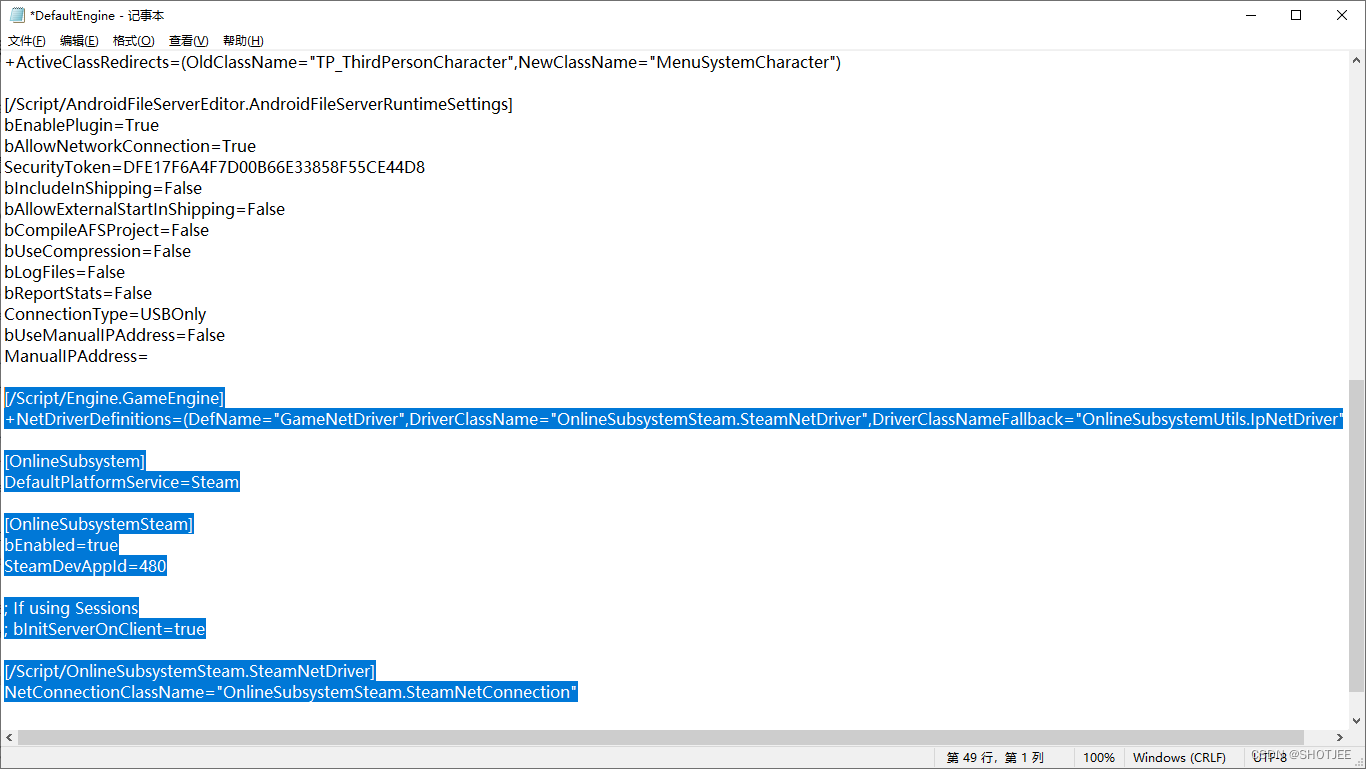Viewport: 1366px width, 769px height.
Task: Click the bUseManualIPAddress=False line
Action: coord(115,335)
